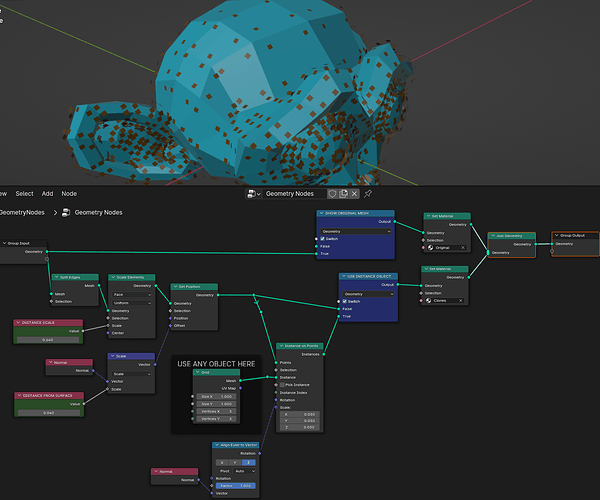Click the Value output socket of INSTANCE SCALE
Screen dimensions: 600x500
(x=83, y=331)
